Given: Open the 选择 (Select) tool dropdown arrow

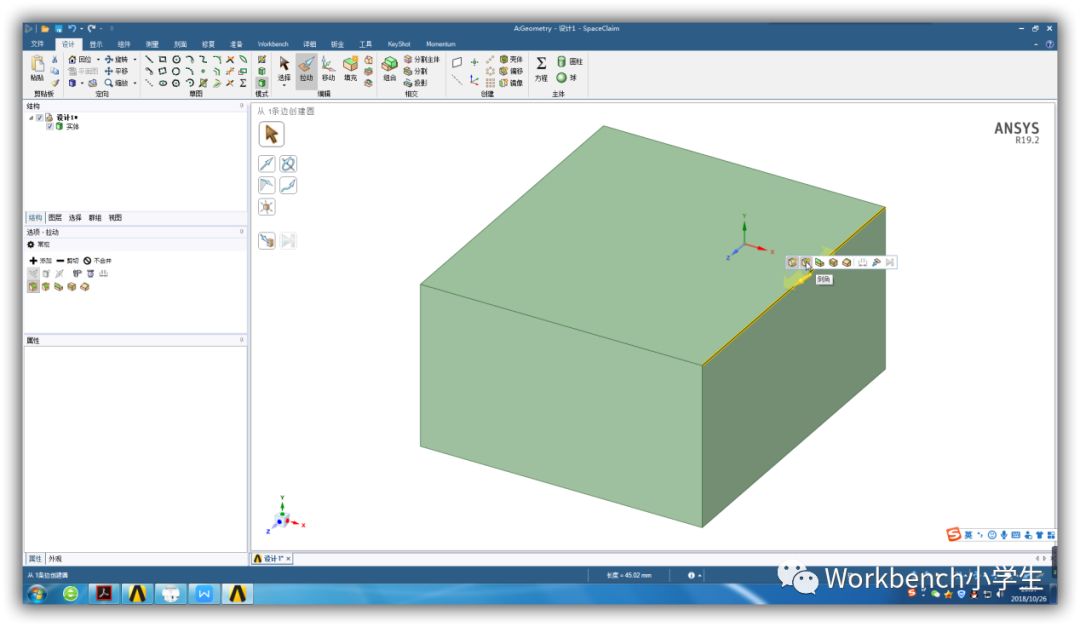Looking at the screenshot, I should [284, 85].
